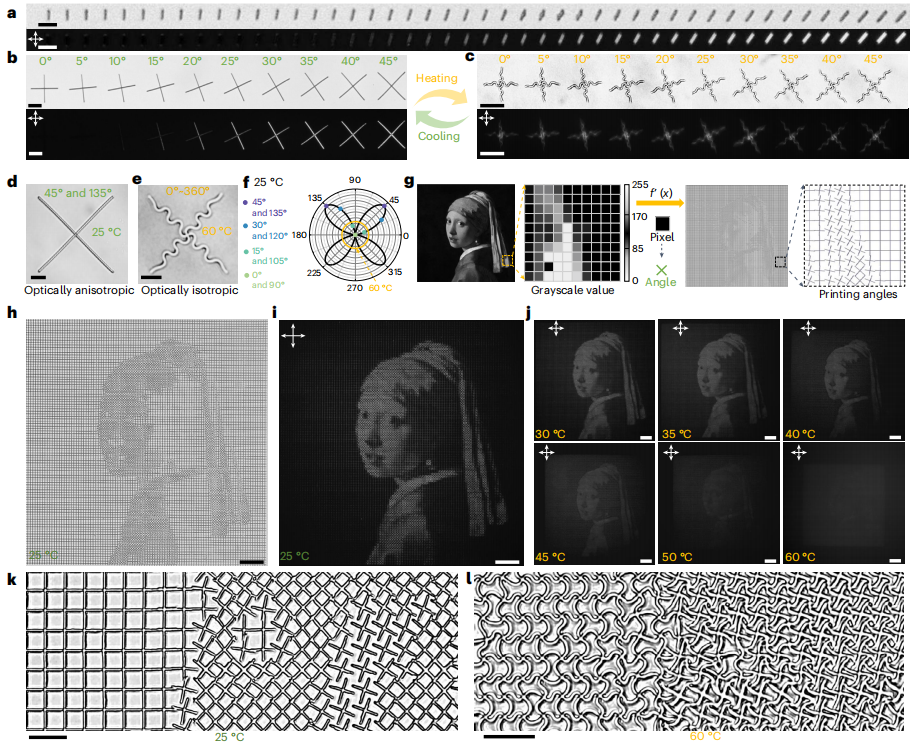Viewport: 913px width, 746px height.
Task: Click crossed-polarizer arrows icon in panel c
Action: click(486, 119)
